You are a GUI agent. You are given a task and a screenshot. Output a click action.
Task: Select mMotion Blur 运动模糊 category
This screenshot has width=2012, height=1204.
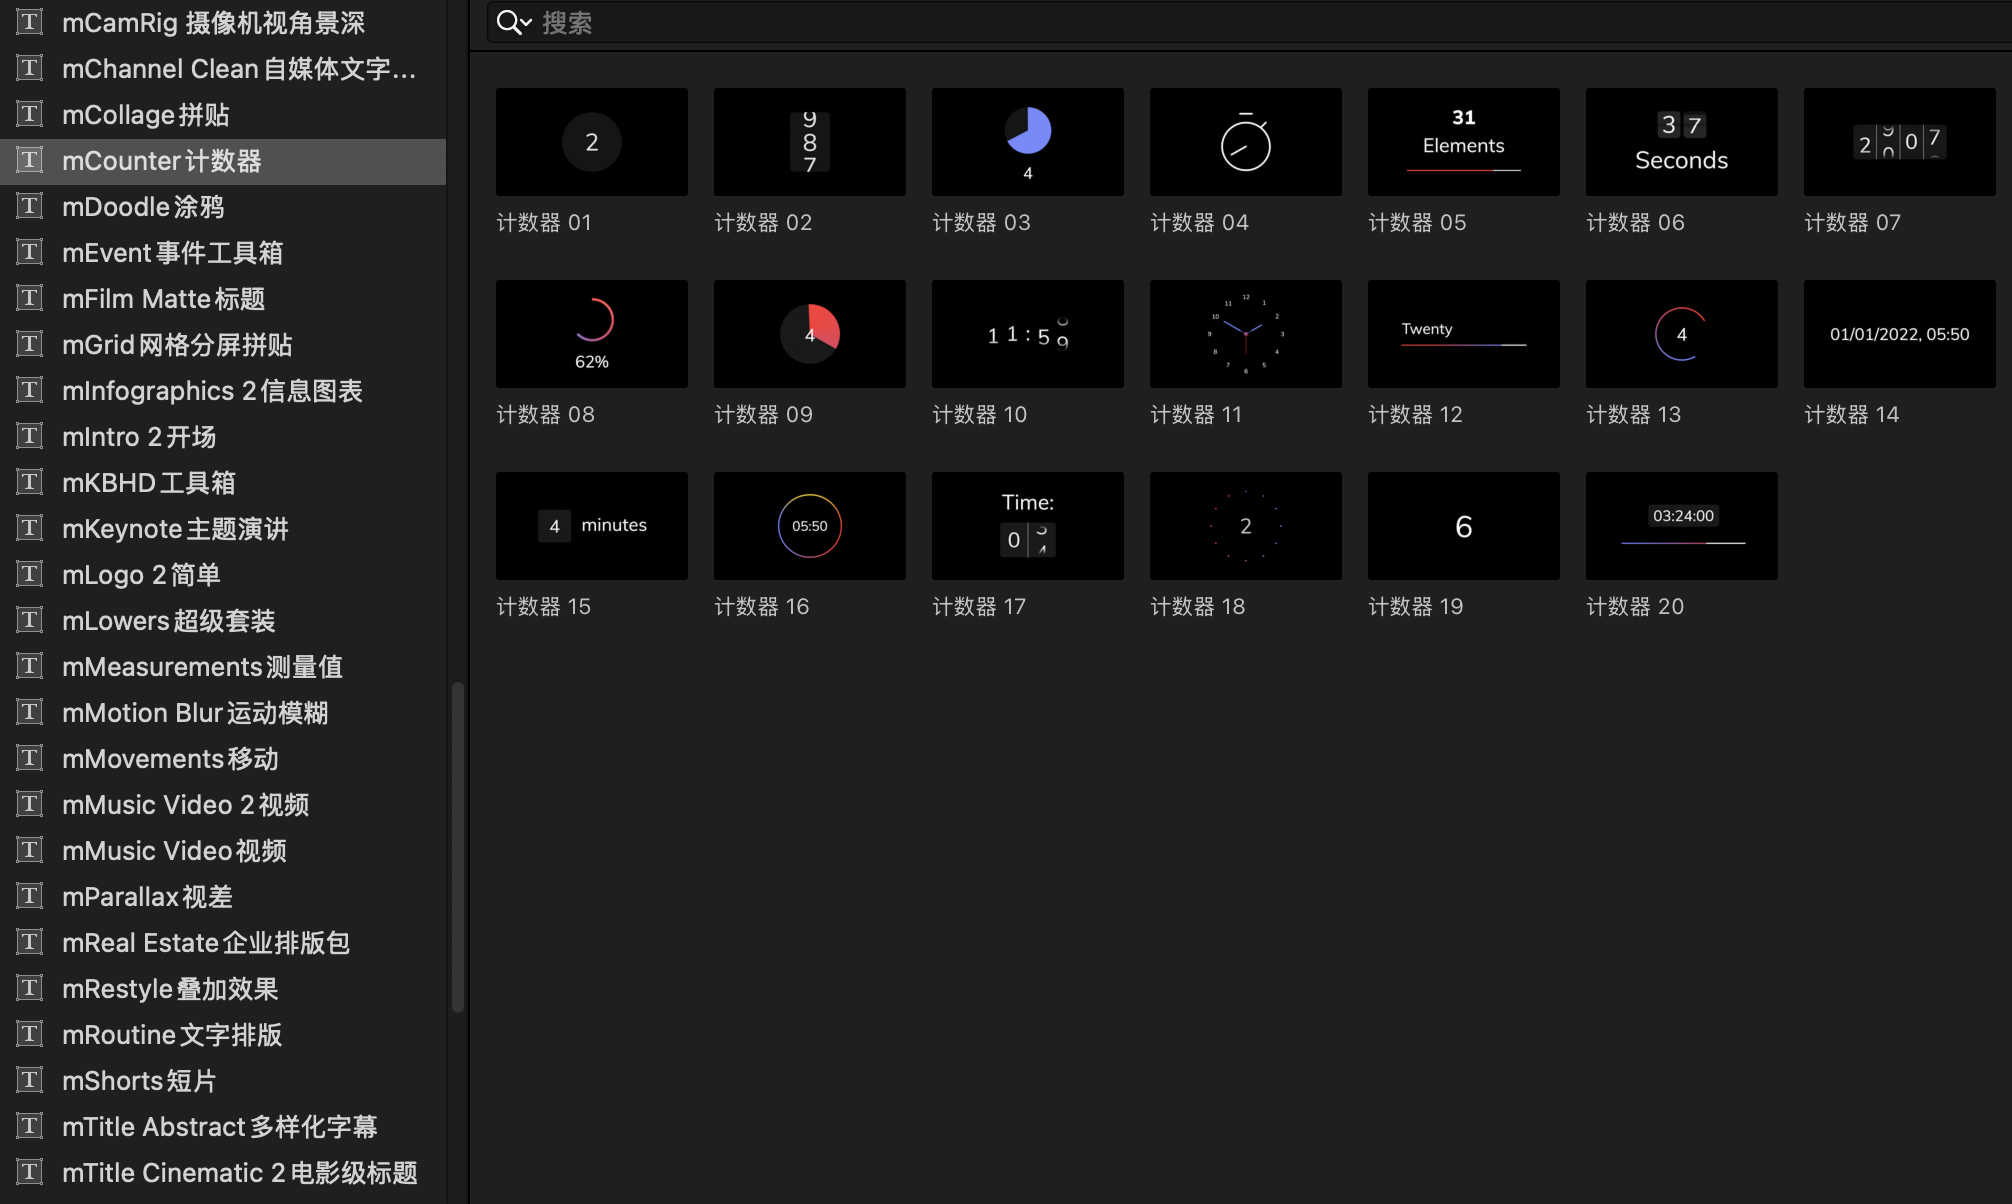click(x=223, y=713)
